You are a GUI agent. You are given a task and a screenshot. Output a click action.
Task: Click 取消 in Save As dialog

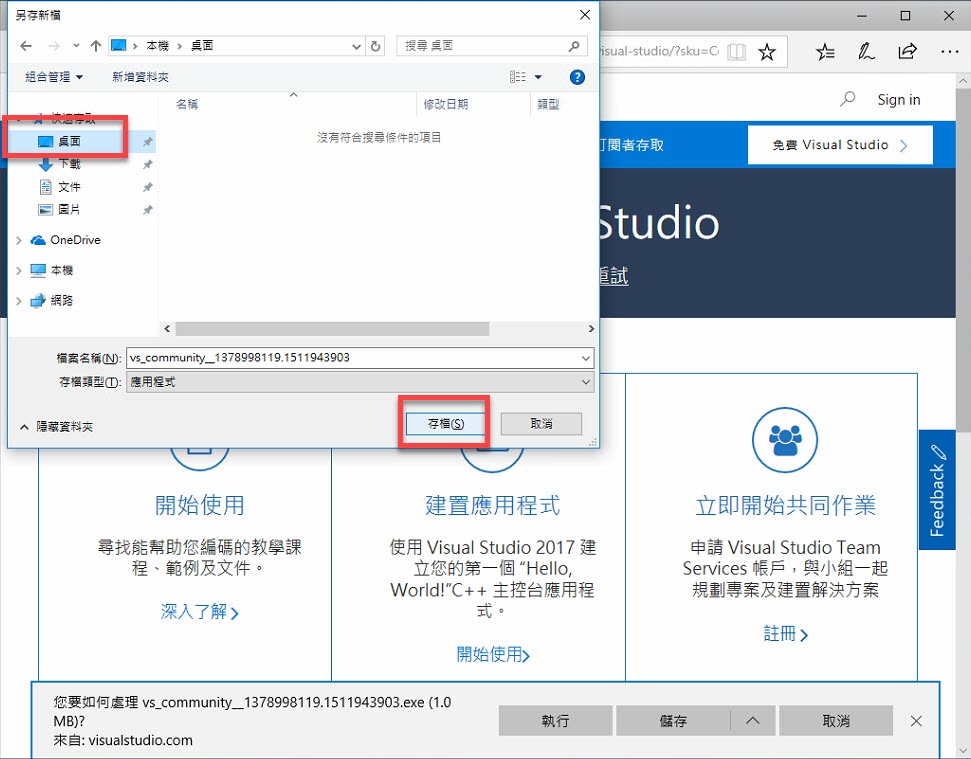point(541,424)
